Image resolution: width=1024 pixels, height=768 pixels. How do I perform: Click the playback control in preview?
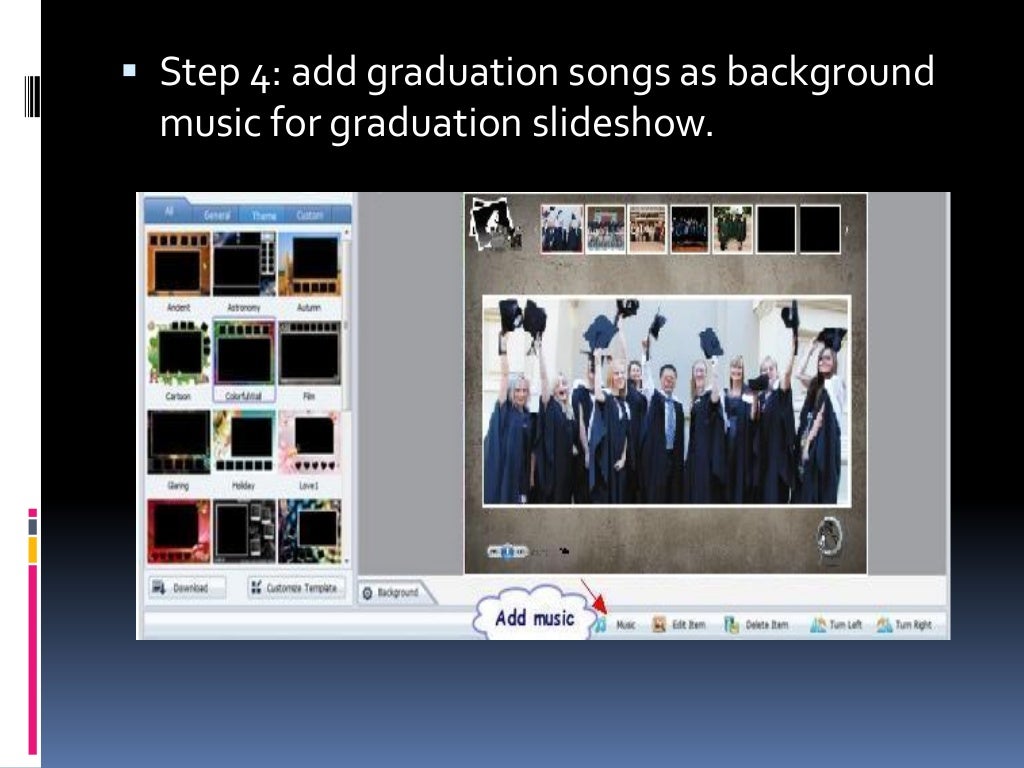[x=507, y=552]
